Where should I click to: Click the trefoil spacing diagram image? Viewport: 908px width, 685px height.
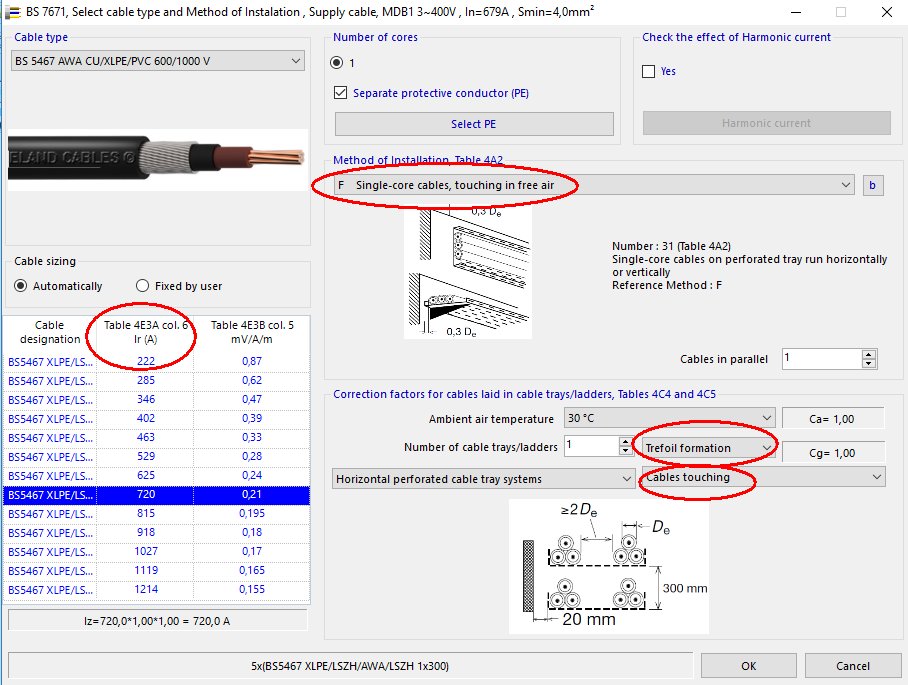[x=610, y=565]
